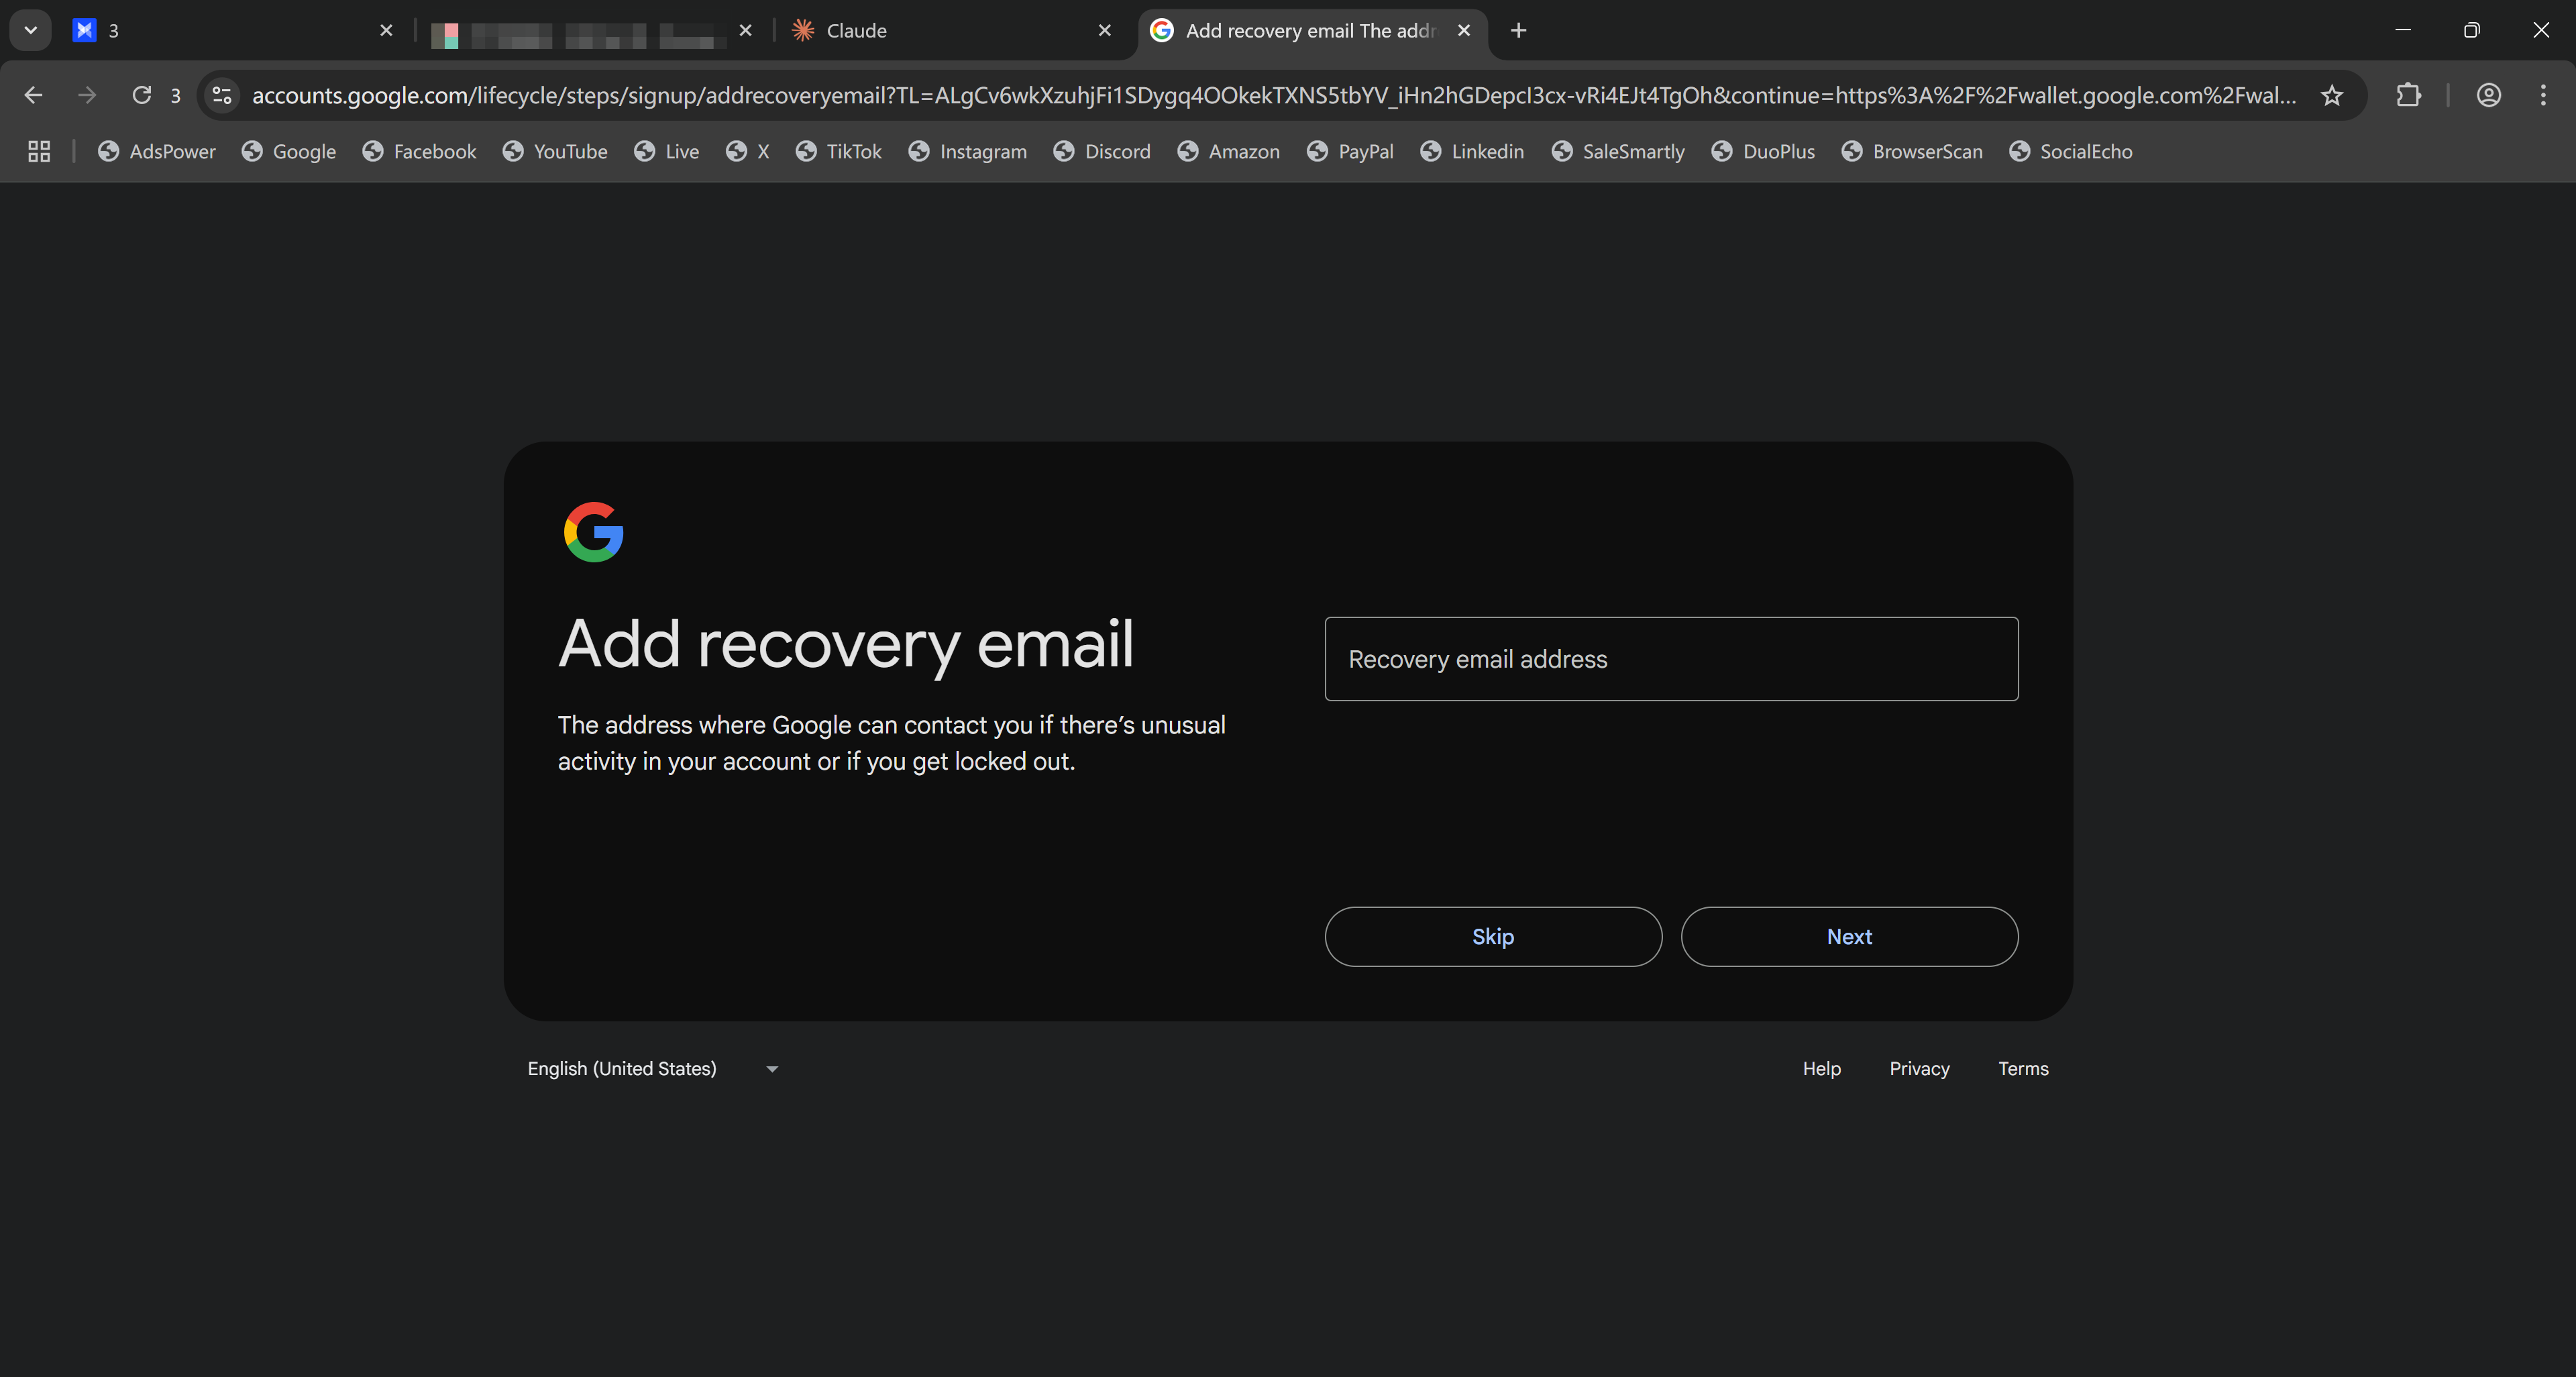Open Chrome three-dot menu

pos(2543,95)
